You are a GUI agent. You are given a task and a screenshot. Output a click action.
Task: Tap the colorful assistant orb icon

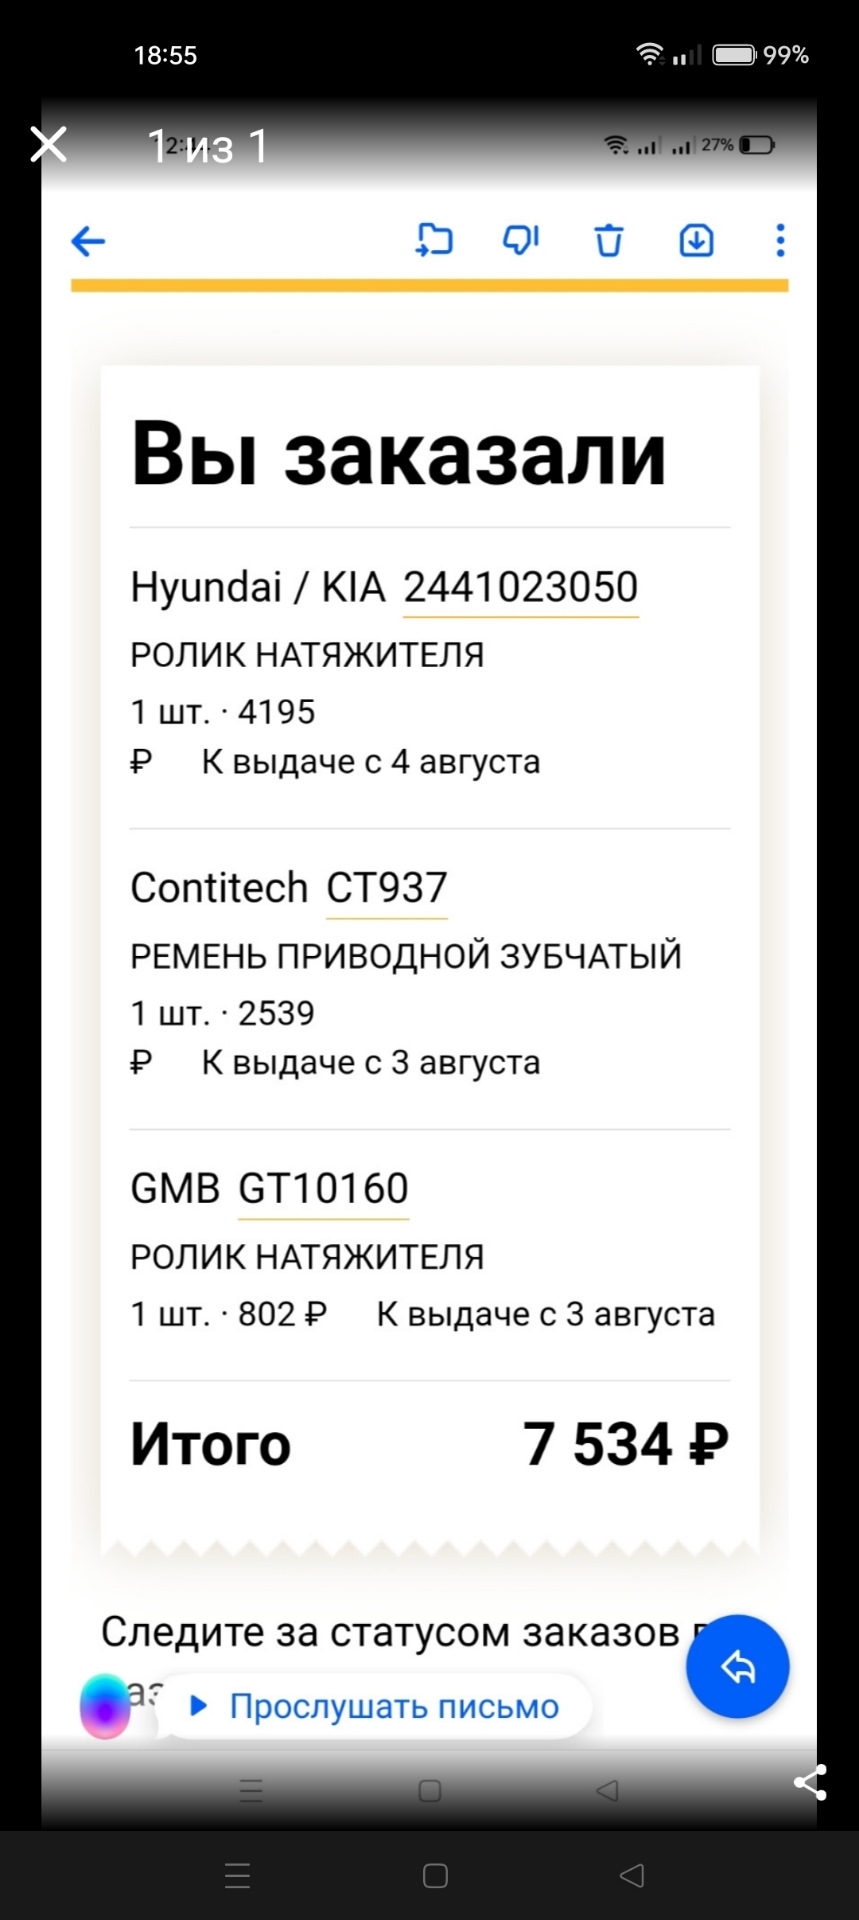(x=105, y=1706)
